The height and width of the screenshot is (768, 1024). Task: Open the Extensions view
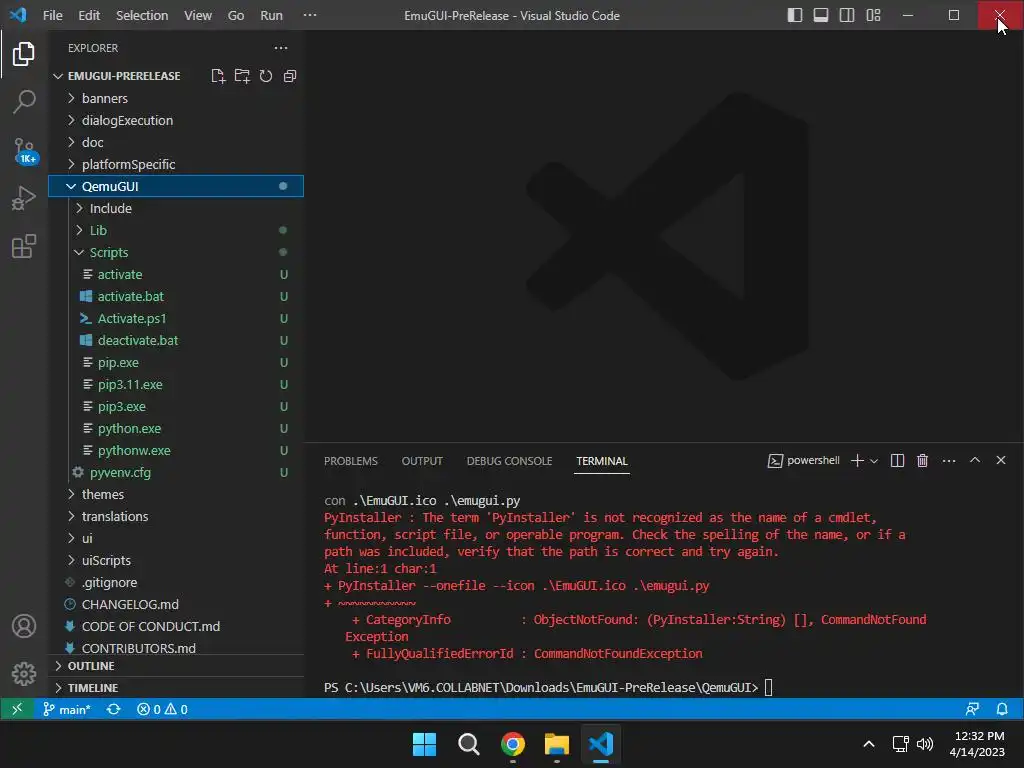(24, 246)
